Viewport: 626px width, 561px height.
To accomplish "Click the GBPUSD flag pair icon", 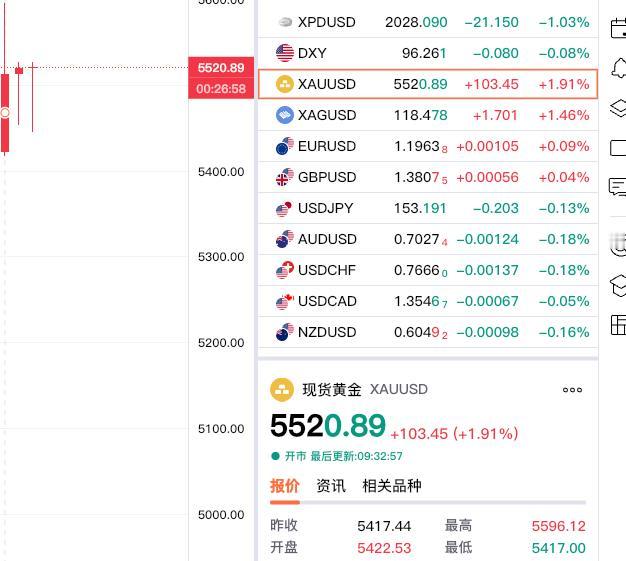I will pos(285,177).
